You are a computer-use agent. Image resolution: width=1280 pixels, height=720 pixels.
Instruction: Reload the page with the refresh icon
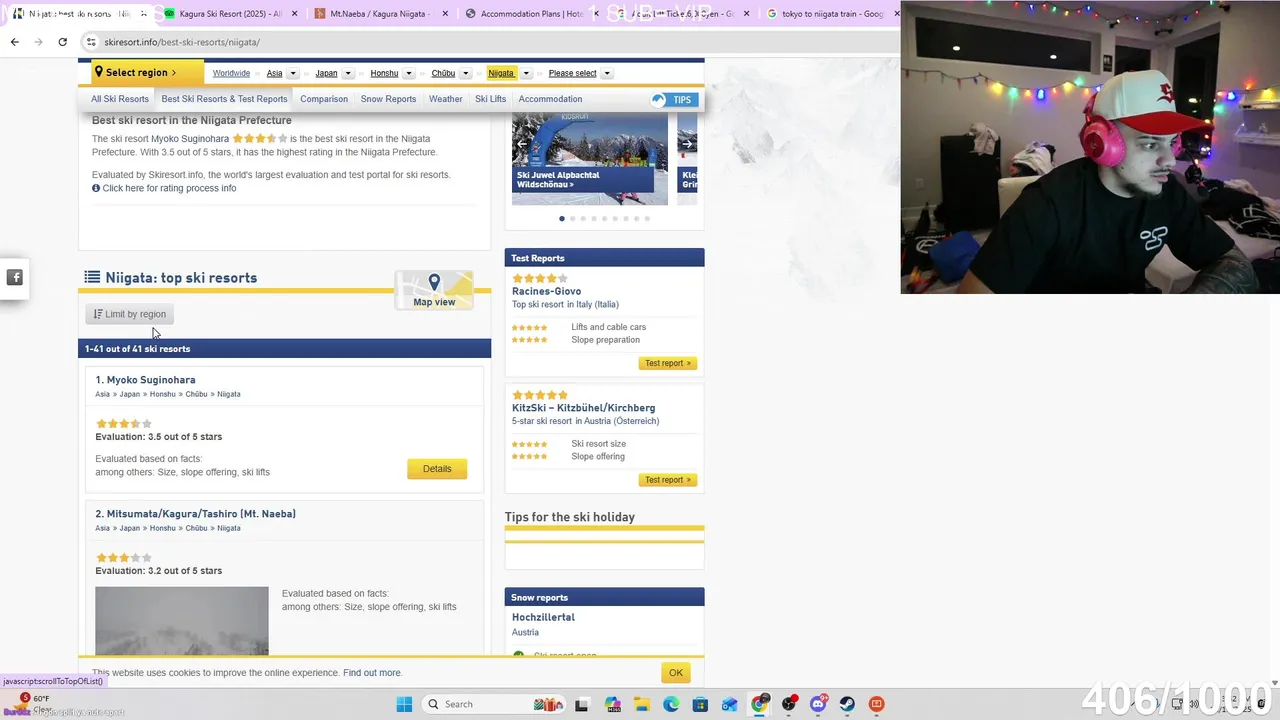(x=62, y=42)
